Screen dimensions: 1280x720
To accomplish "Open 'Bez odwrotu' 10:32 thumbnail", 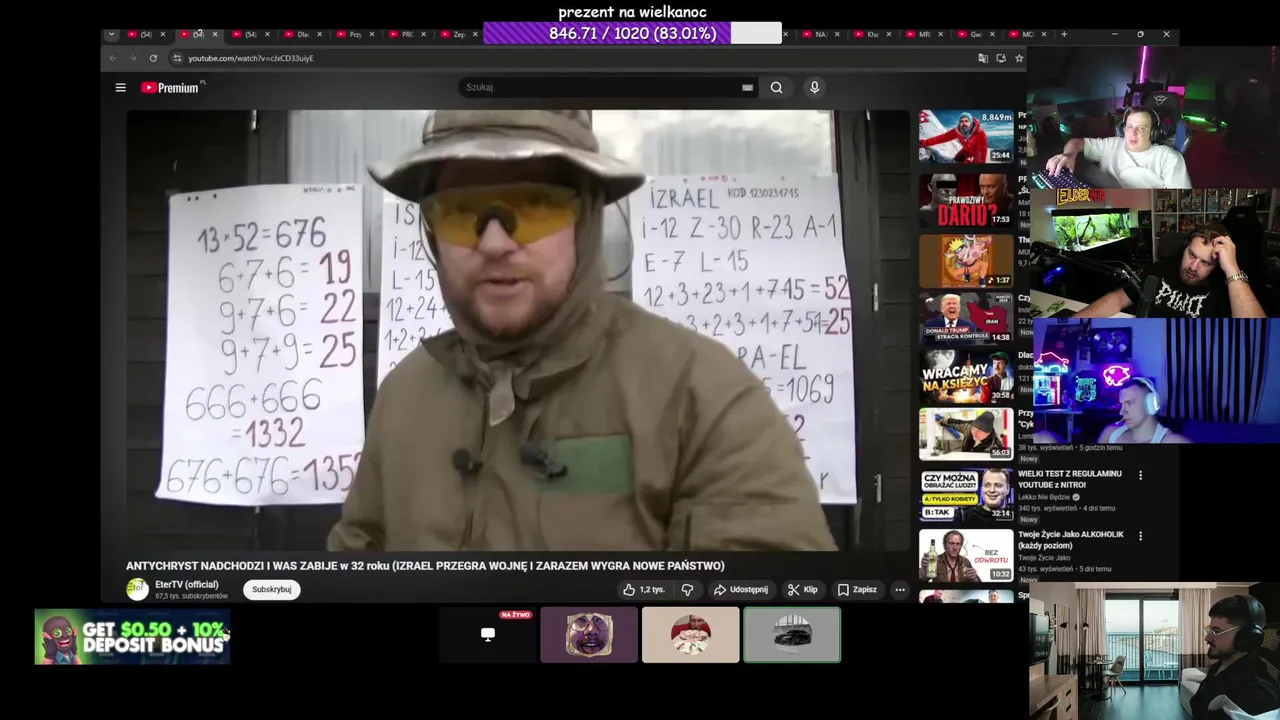I will (x=966, y=555).
